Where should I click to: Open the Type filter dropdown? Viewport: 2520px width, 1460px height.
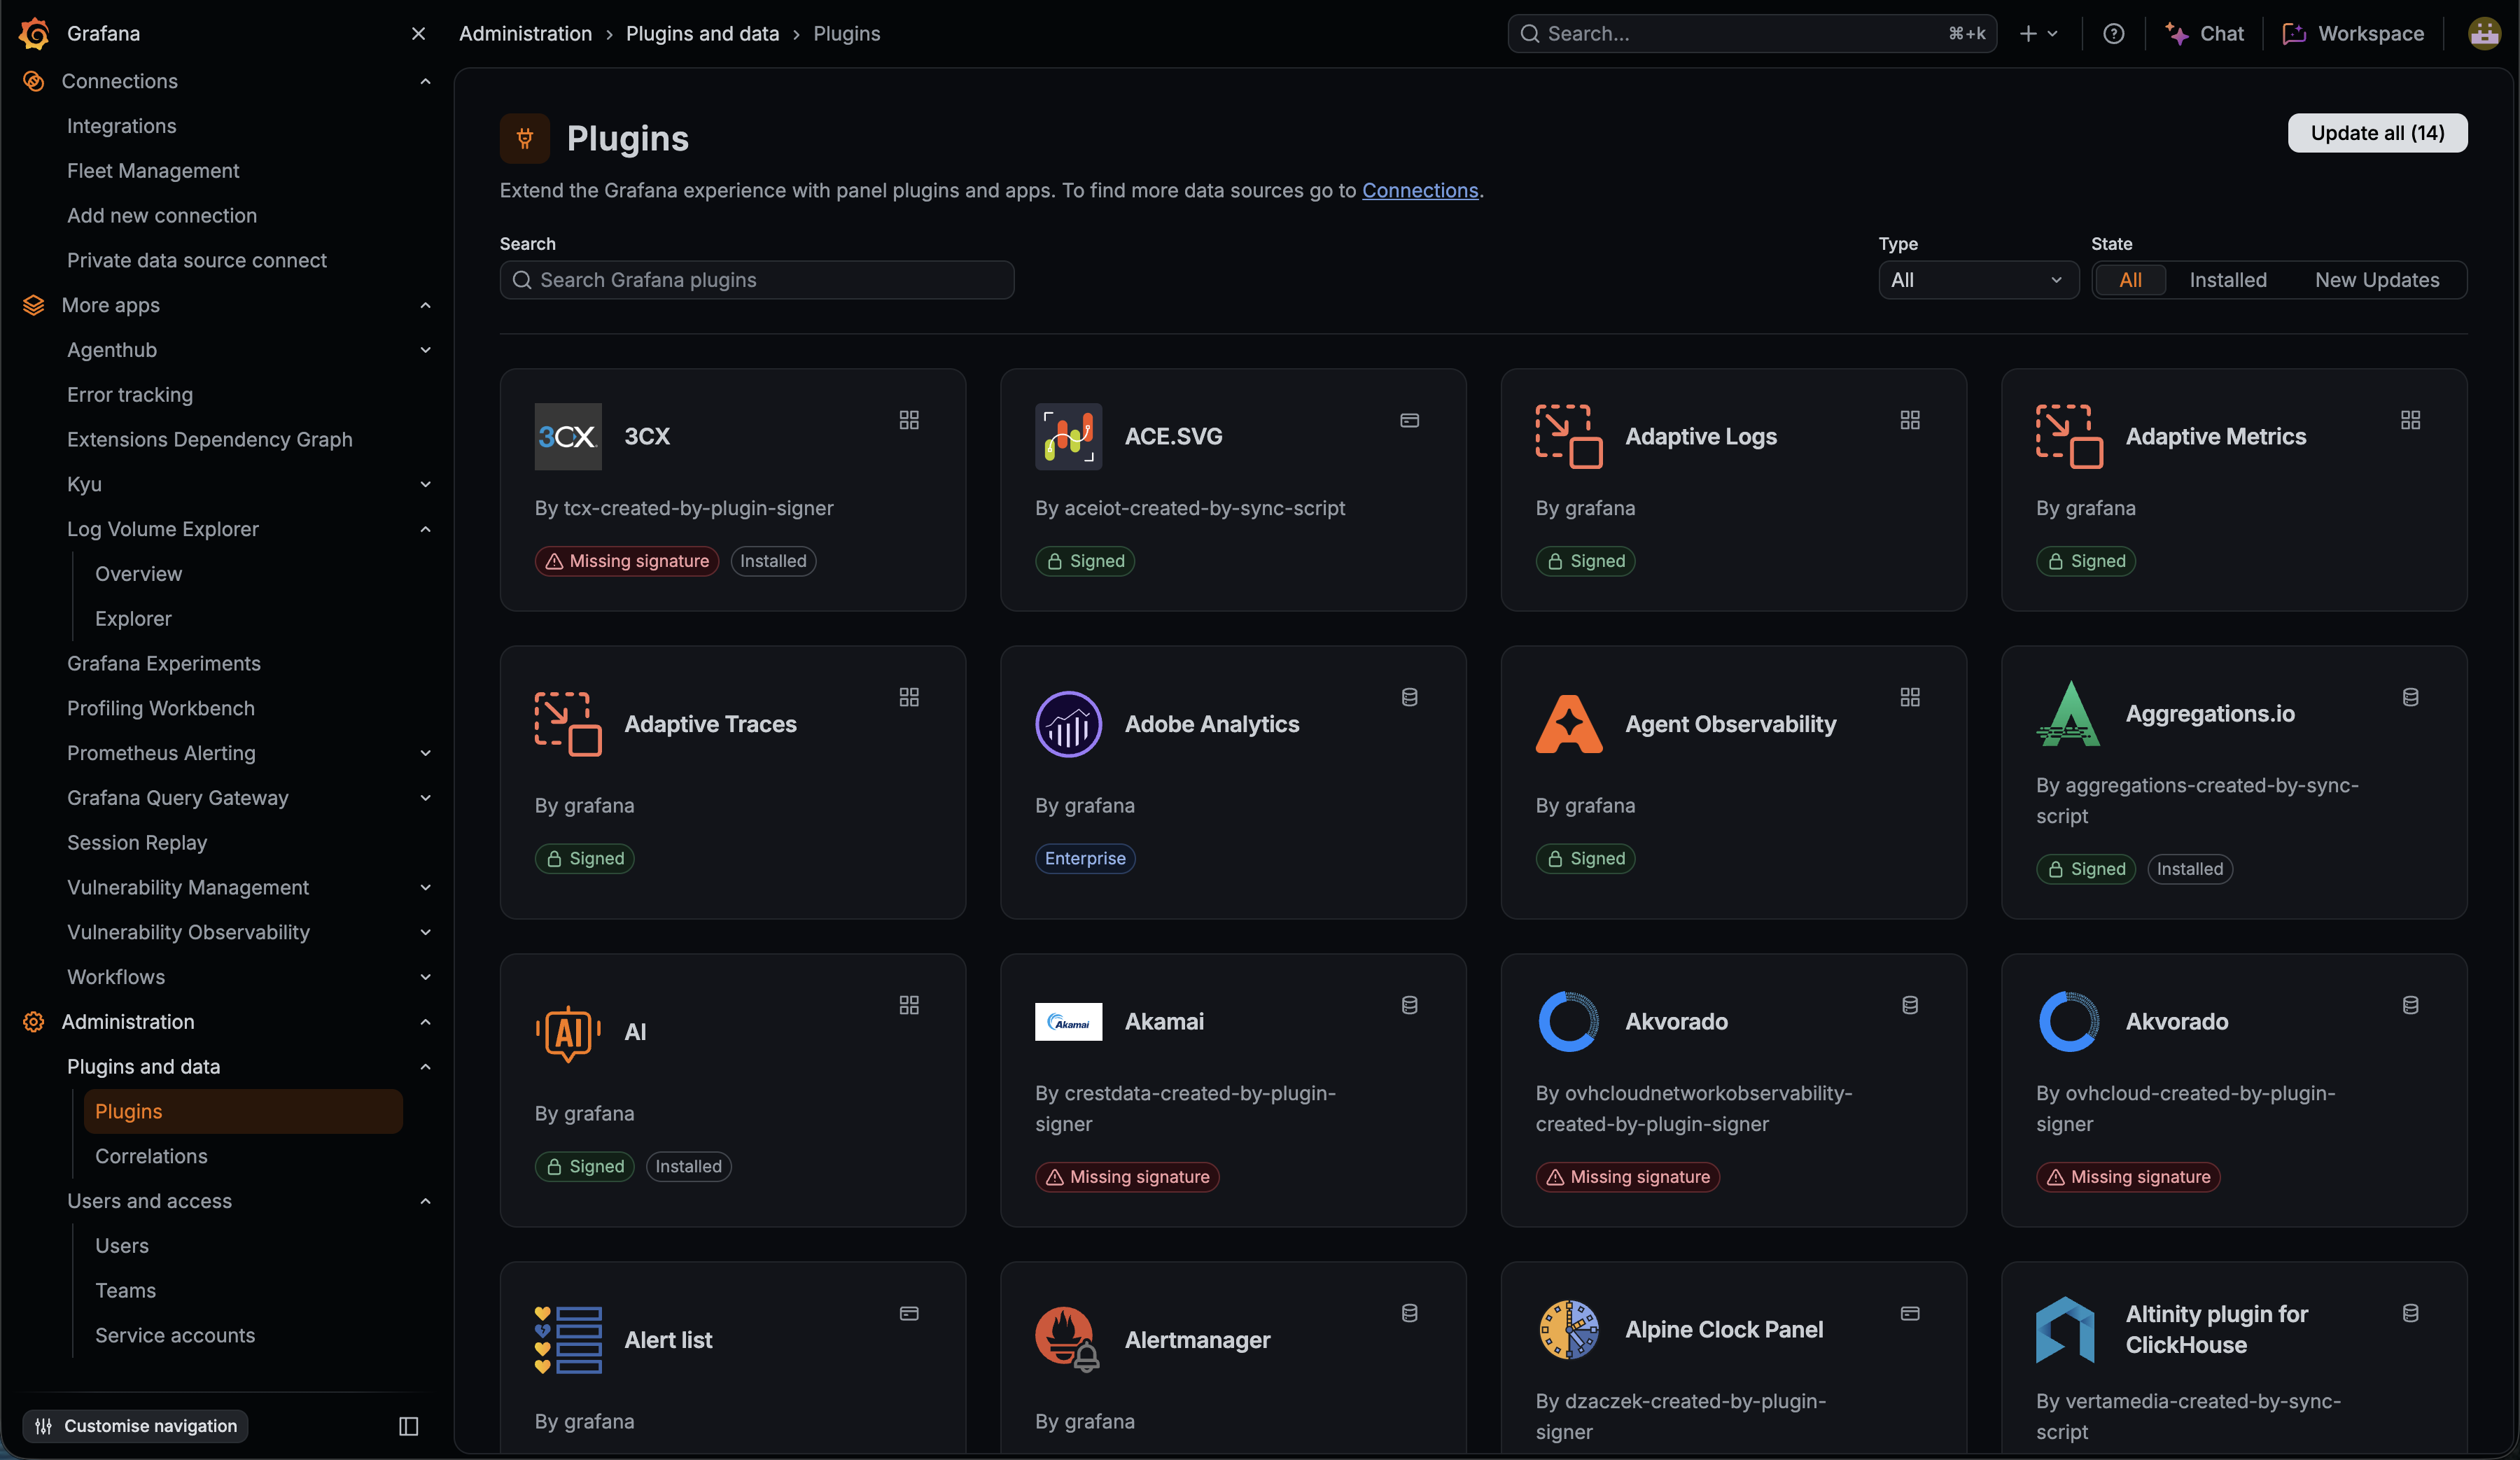click(x=1978, y=280)
